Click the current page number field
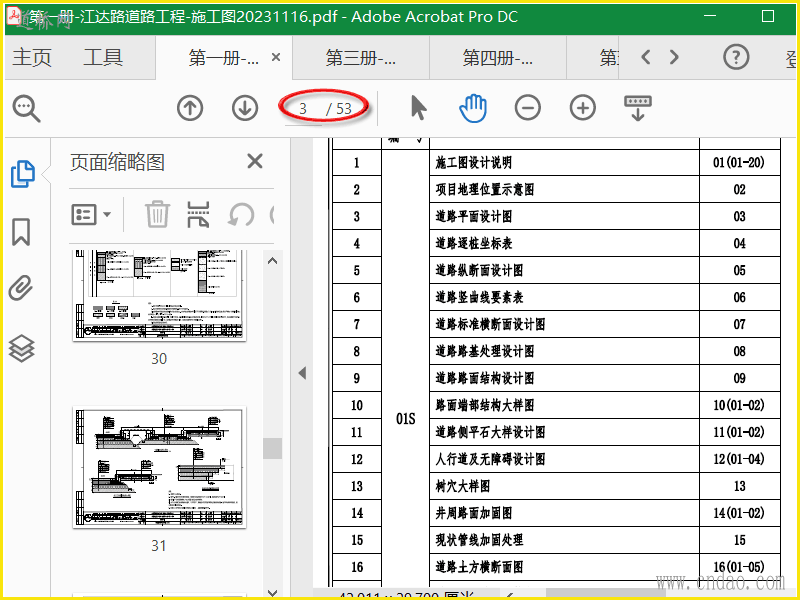The width and height of the screenshot is (800, 600). pos(303,109)
